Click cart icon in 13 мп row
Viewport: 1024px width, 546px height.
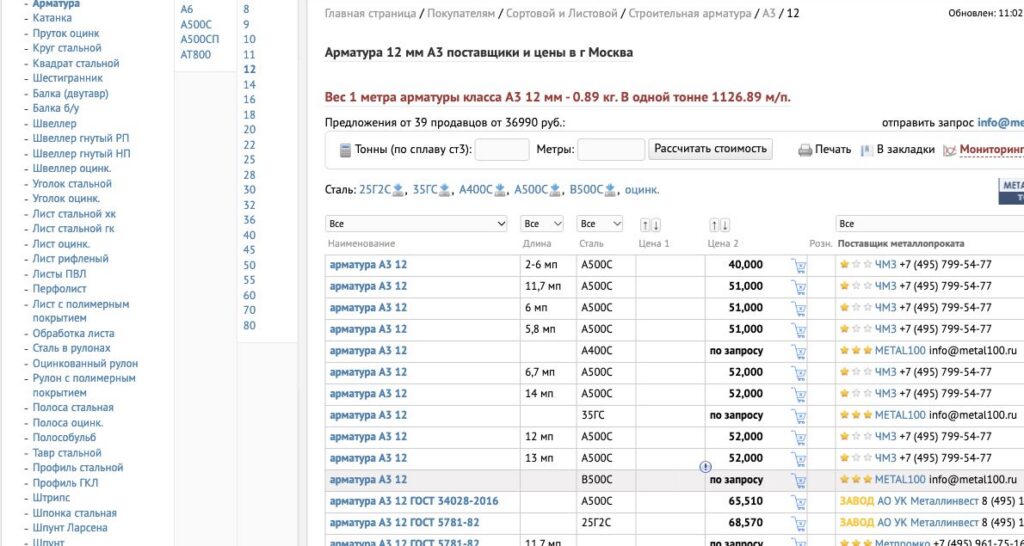coord(799,459)
